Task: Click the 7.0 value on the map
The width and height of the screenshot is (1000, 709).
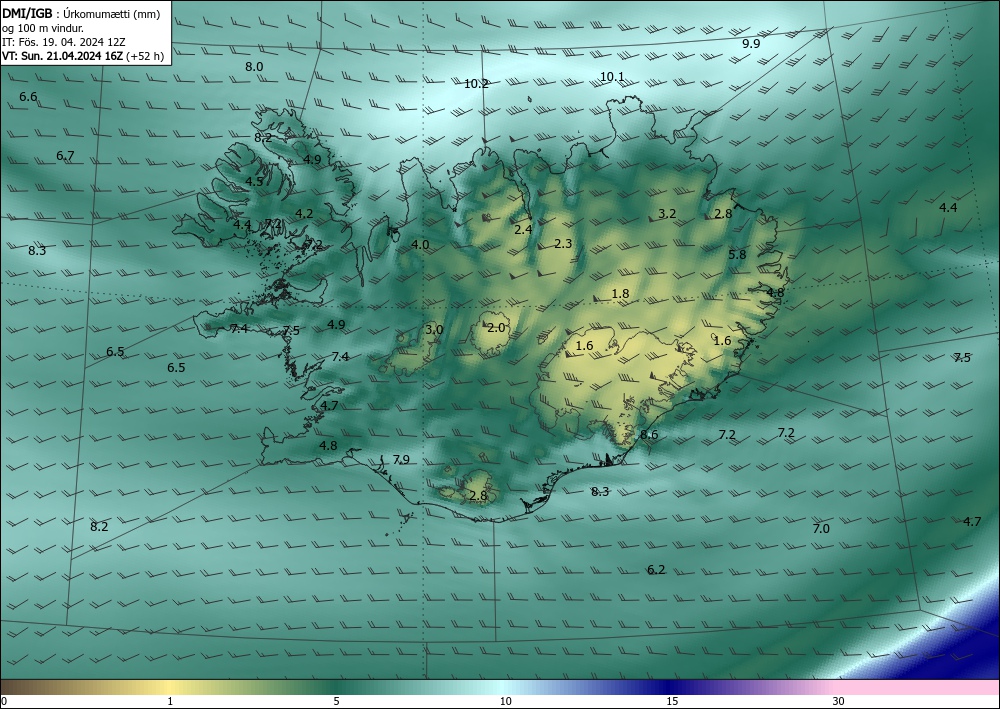Action: coord(821,529)
